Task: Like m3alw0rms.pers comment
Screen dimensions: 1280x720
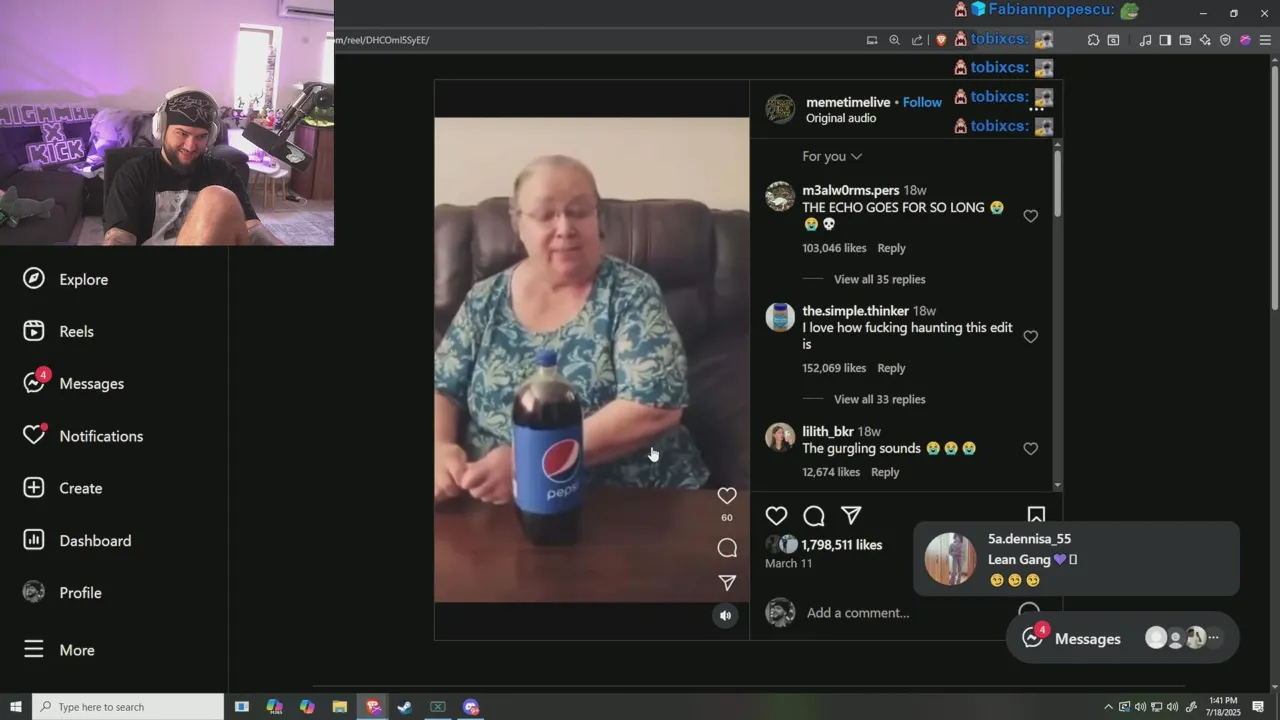Action: point(1030,216)
